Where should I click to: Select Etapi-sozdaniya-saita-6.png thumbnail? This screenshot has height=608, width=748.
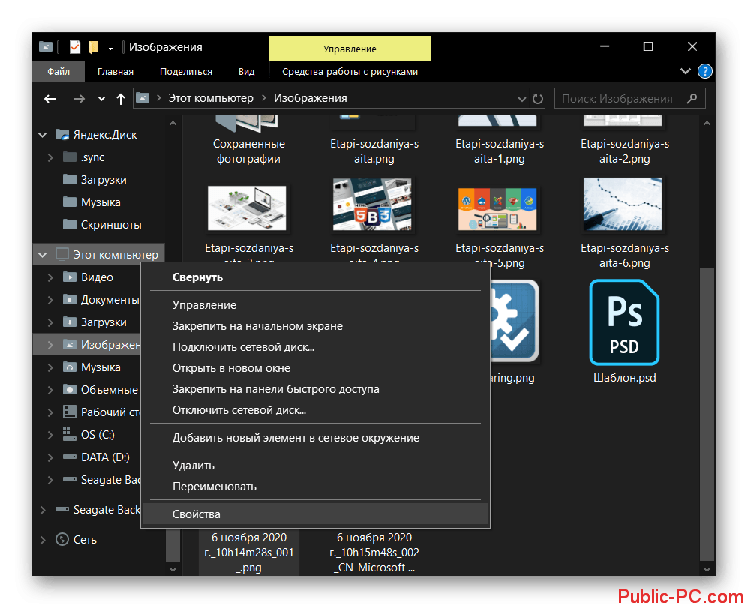click(623, 205)
